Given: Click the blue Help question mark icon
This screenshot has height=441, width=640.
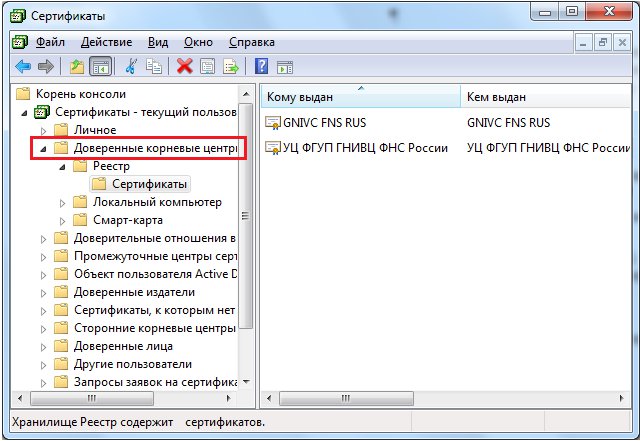Looking at the screenshot, I should (261, 67).
